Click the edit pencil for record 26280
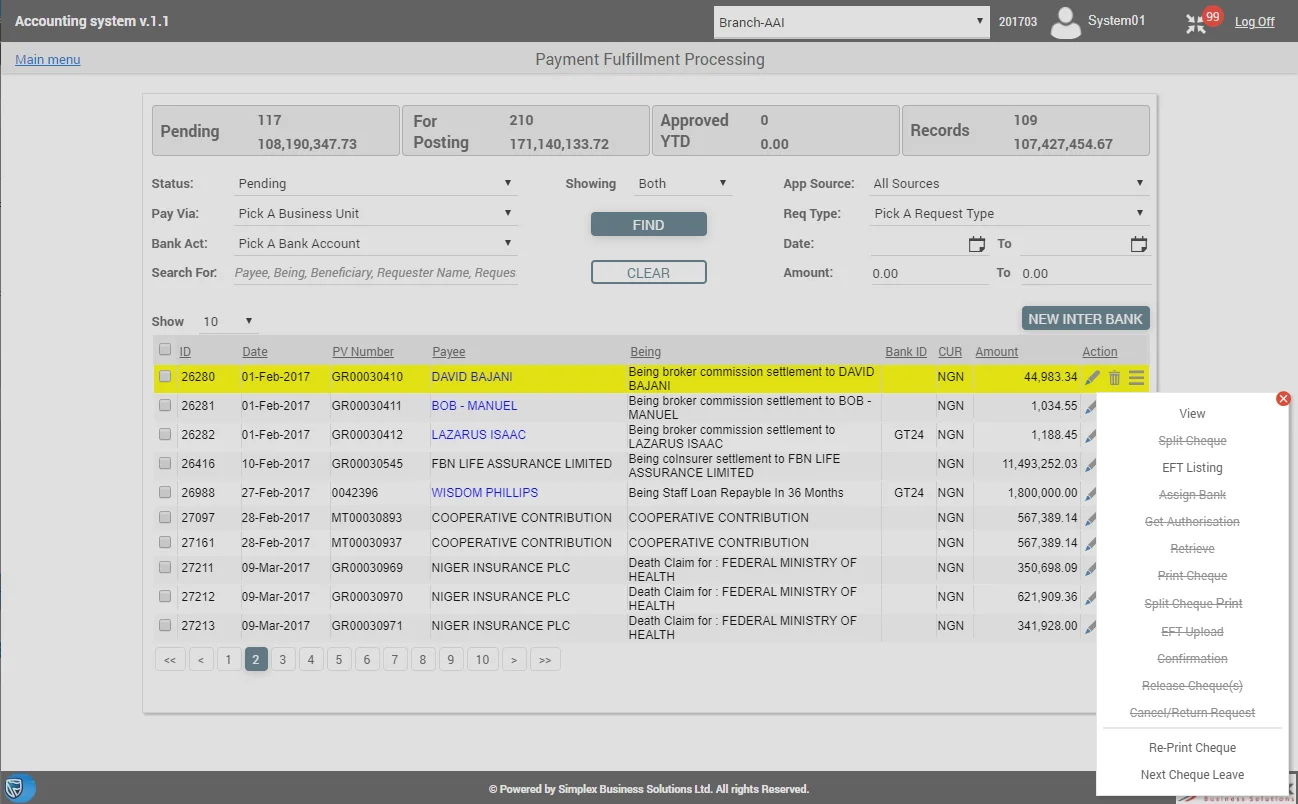 tap(1092, 377)
